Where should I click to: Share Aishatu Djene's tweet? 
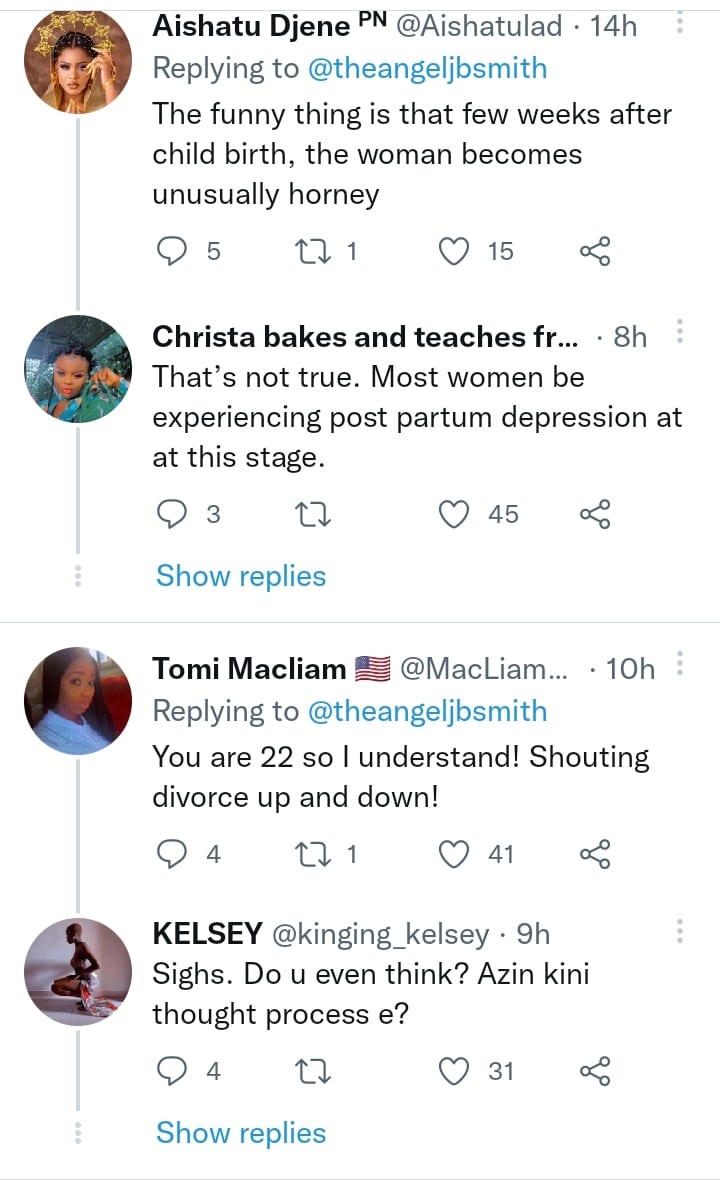(x=595, y=251)
